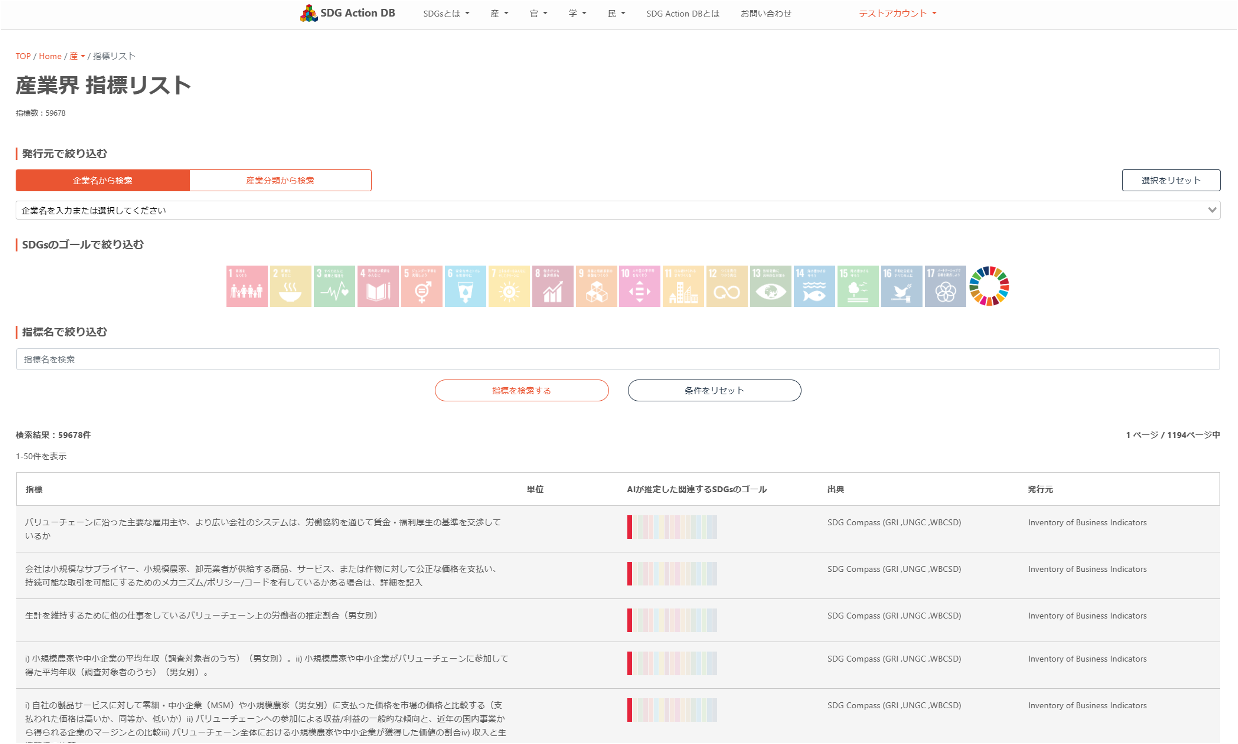Expand the SDGsとは menu dropdown
This screenshot has width=1238, height=744.
point(446,14)
